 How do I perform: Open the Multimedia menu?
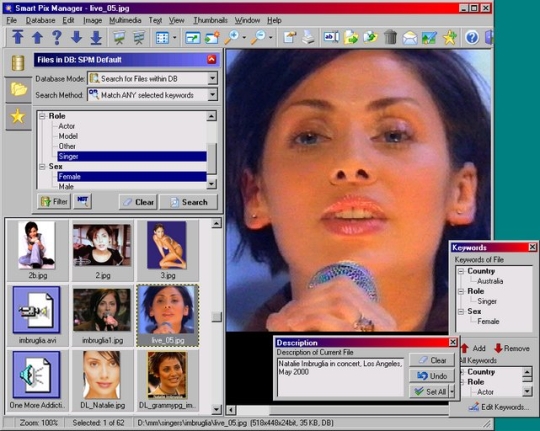pyautogui.click(x=125, y=20)
